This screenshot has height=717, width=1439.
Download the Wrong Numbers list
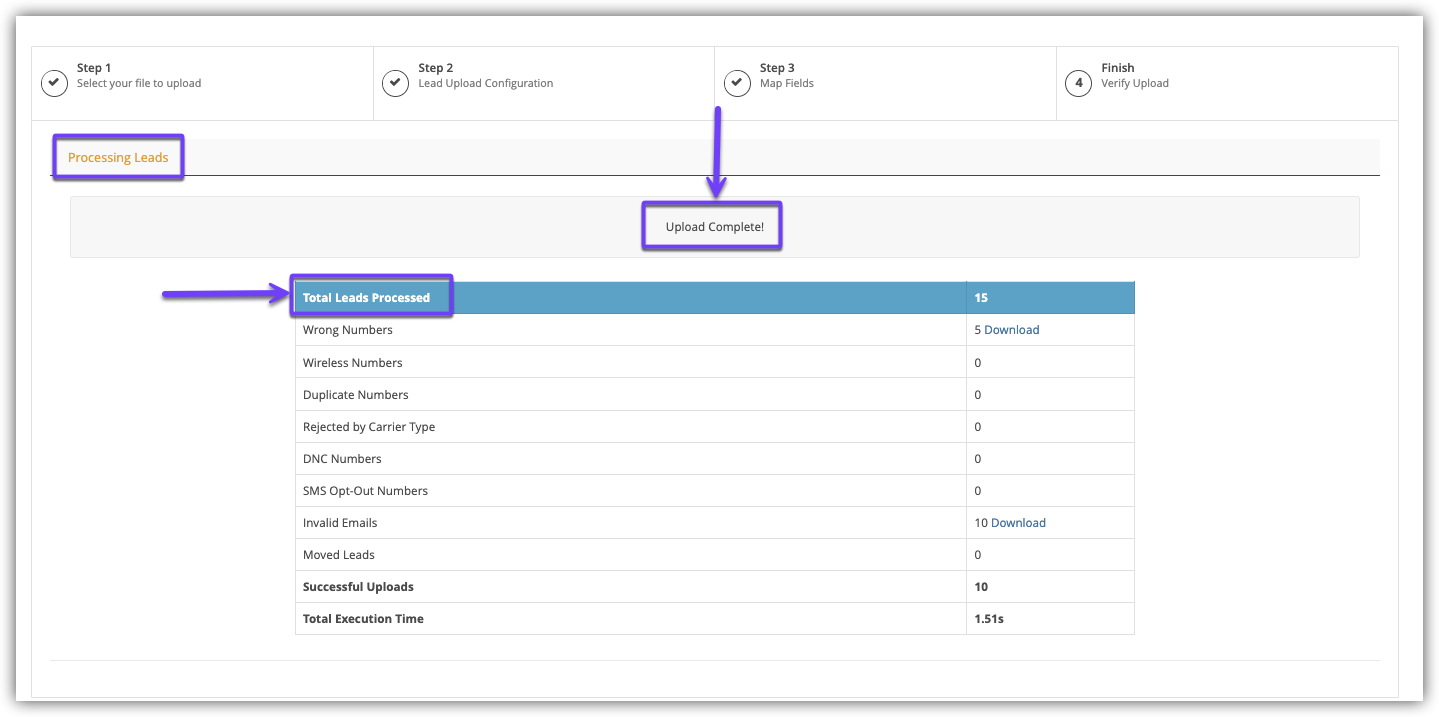pos(1011,330)
